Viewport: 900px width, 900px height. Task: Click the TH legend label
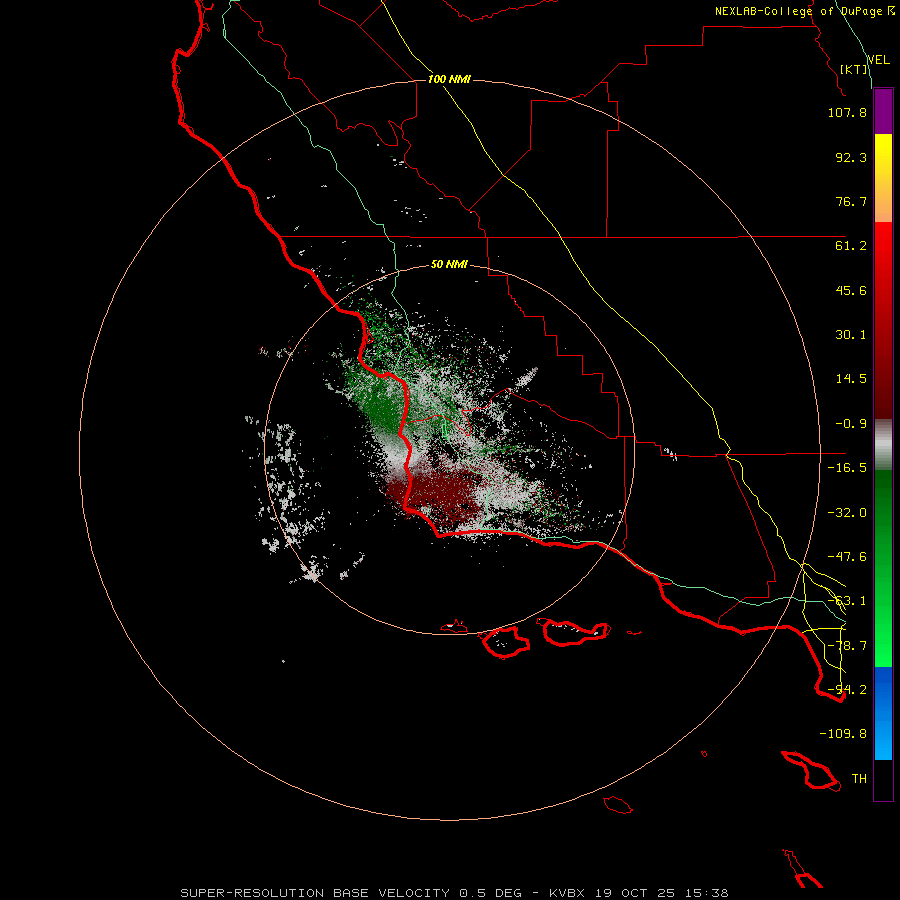pyautogui.click(x=859, y=779)
